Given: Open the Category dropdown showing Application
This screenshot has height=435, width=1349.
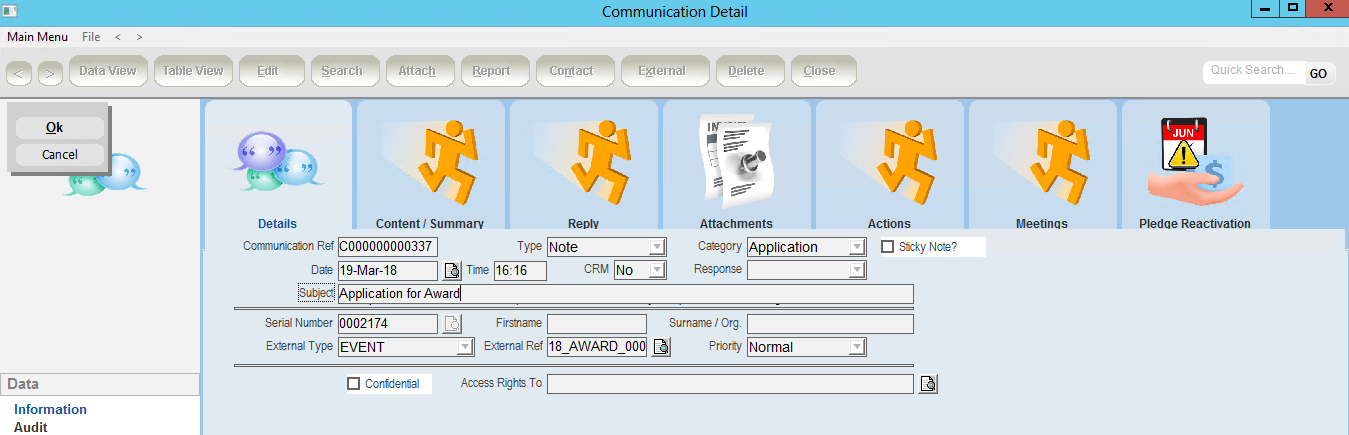Looking at the screenshot, I should tap(857, 247).
